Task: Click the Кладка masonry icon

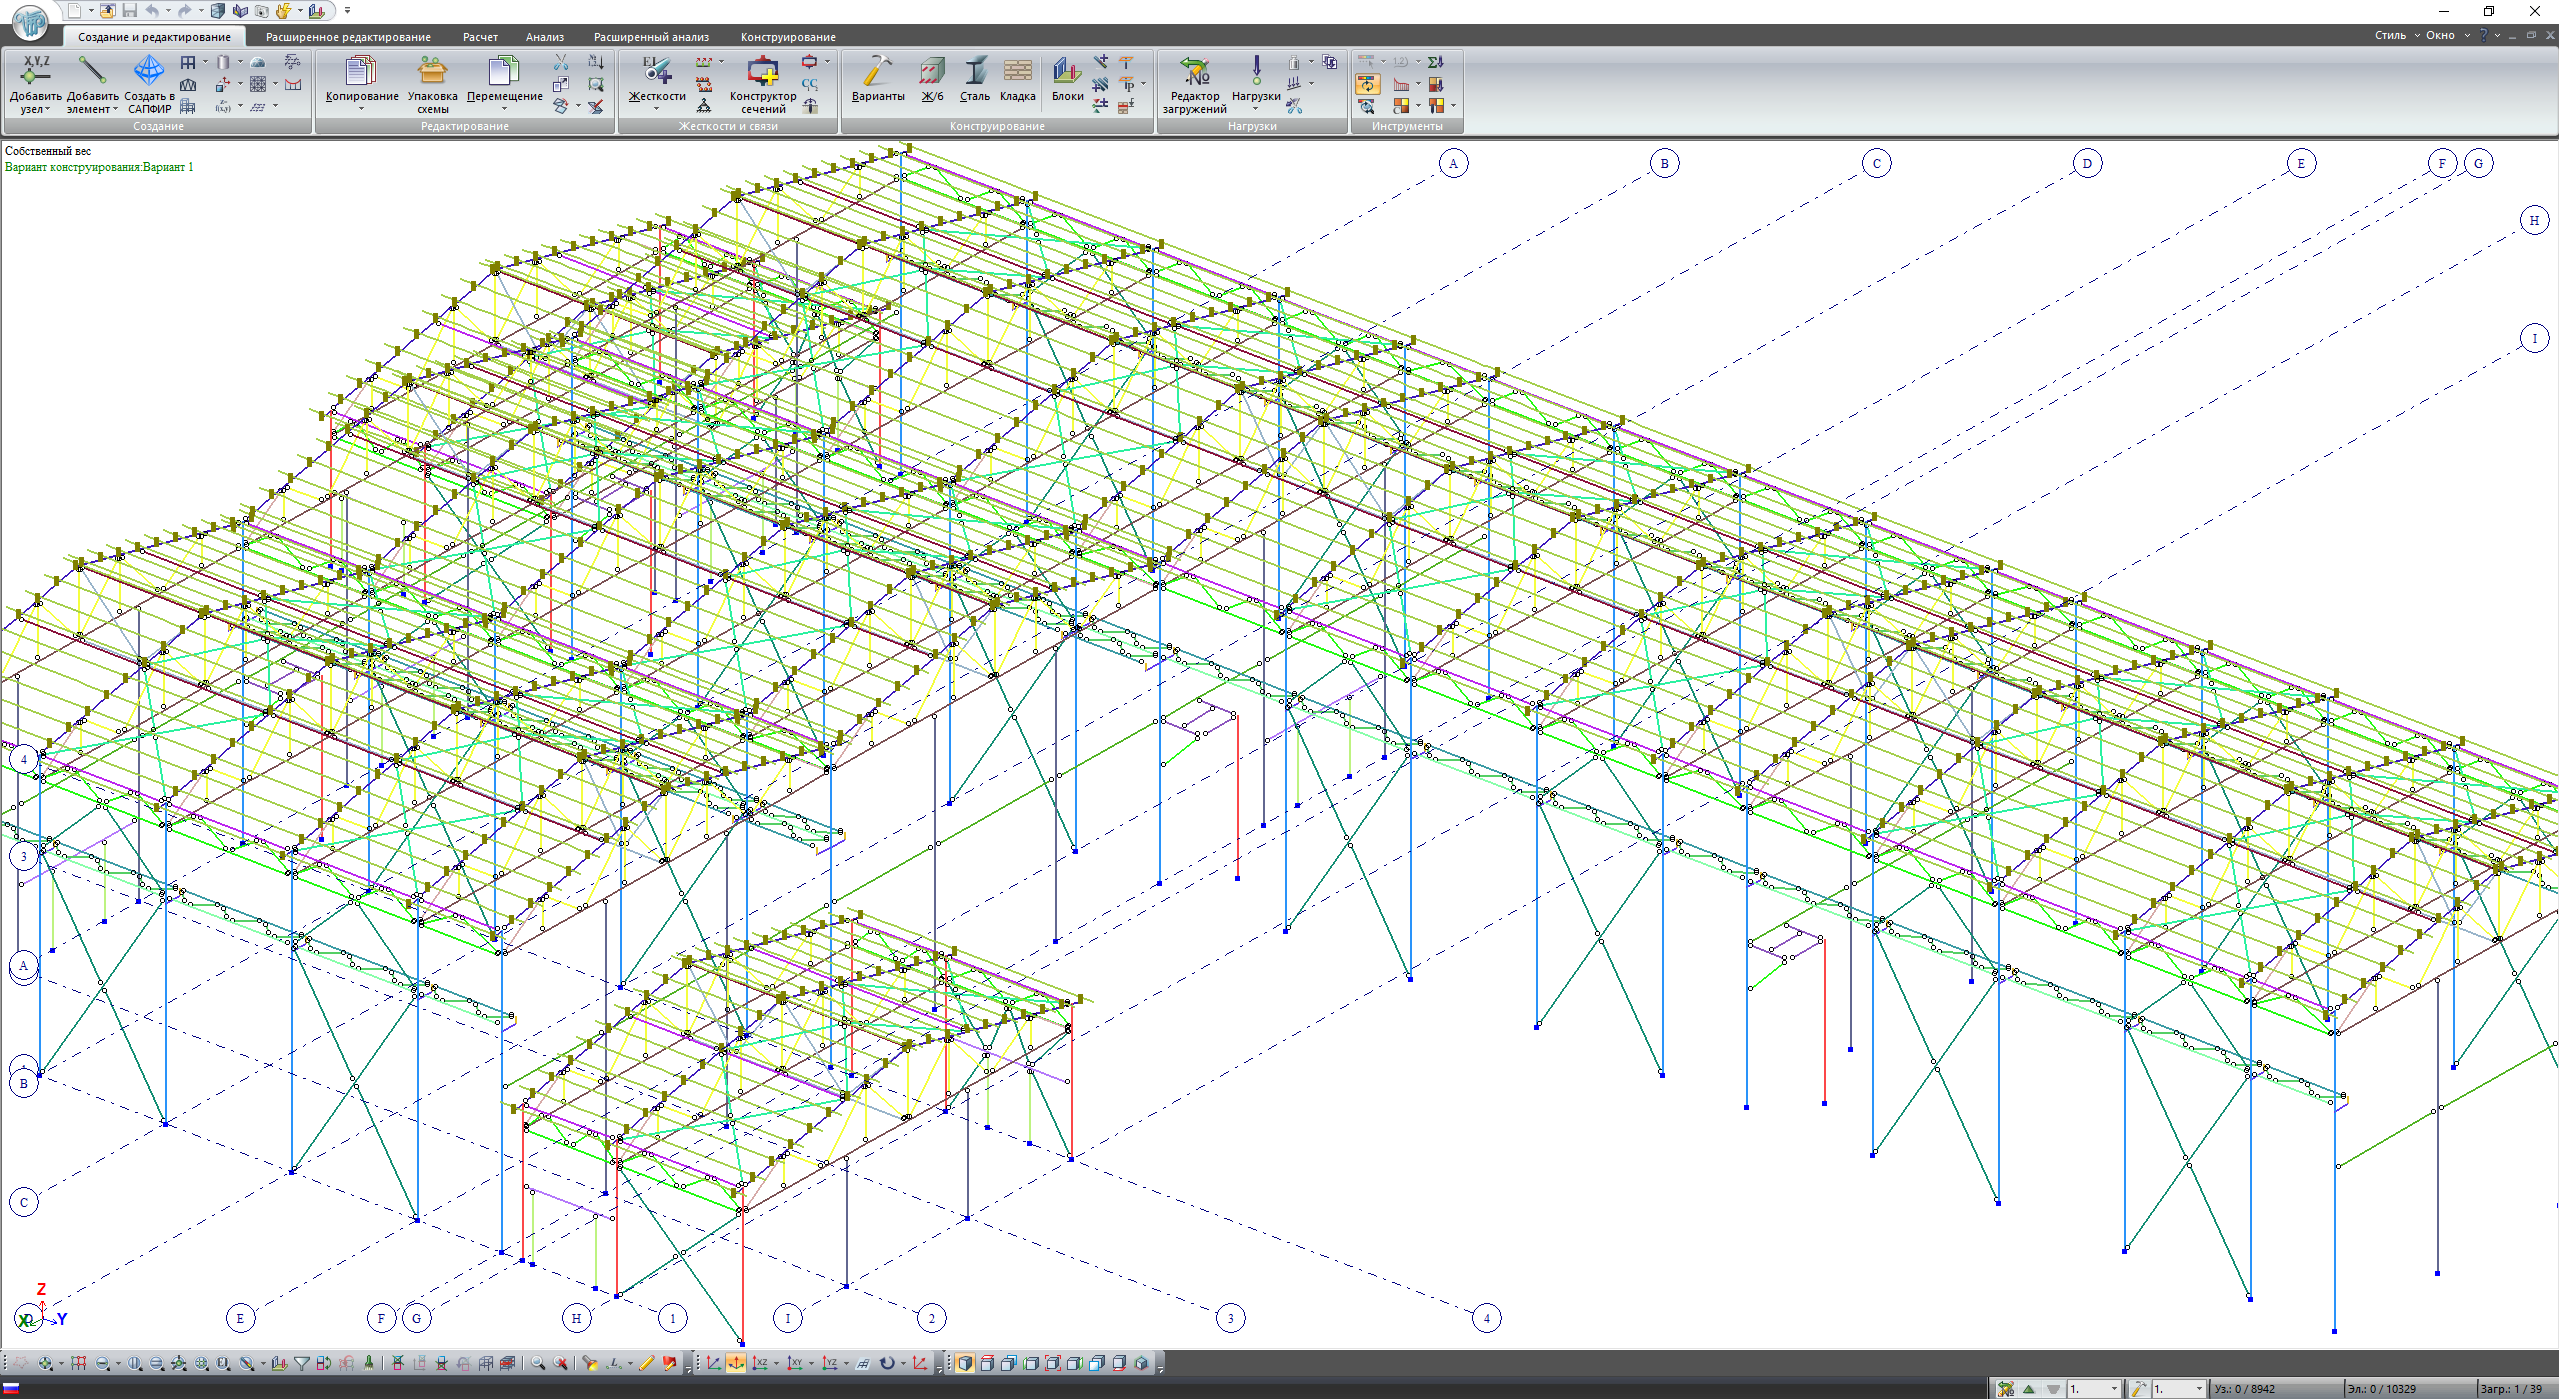Action: 1017,72
